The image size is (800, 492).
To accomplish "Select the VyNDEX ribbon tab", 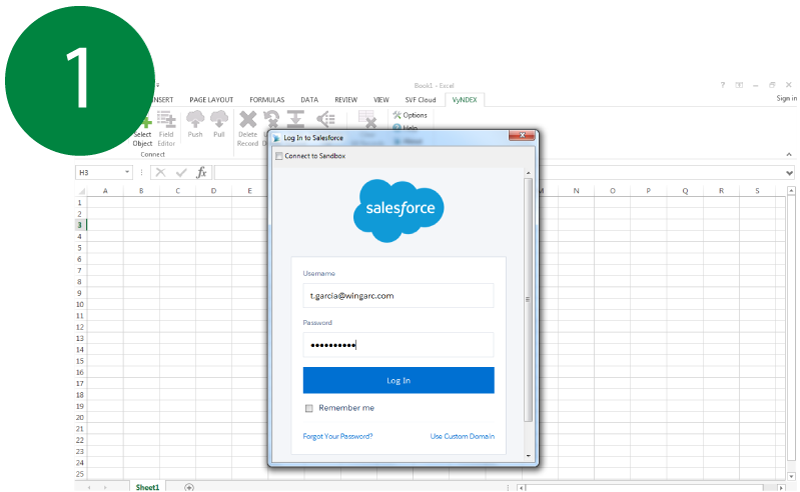I will pyautogui.click(x=464, y=100).
